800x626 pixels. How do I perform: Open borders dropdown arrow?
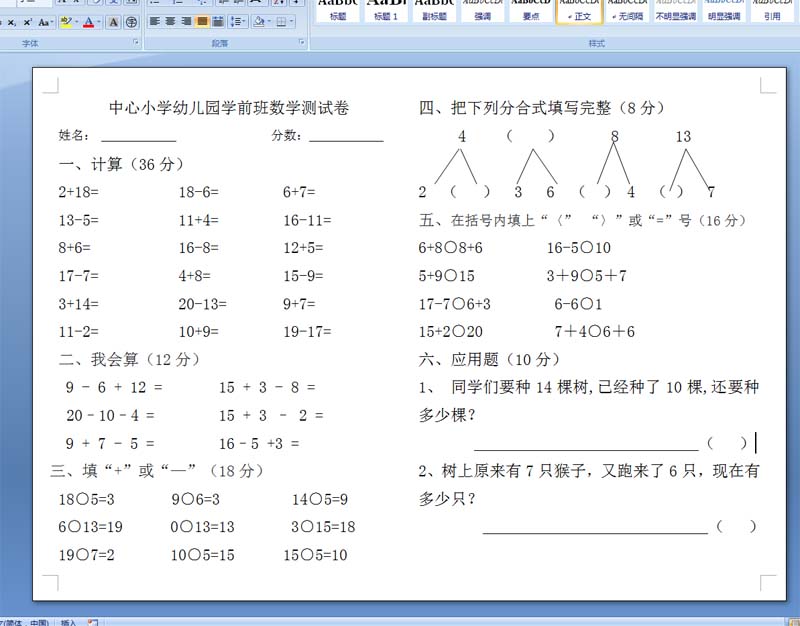tap(291, 22)
